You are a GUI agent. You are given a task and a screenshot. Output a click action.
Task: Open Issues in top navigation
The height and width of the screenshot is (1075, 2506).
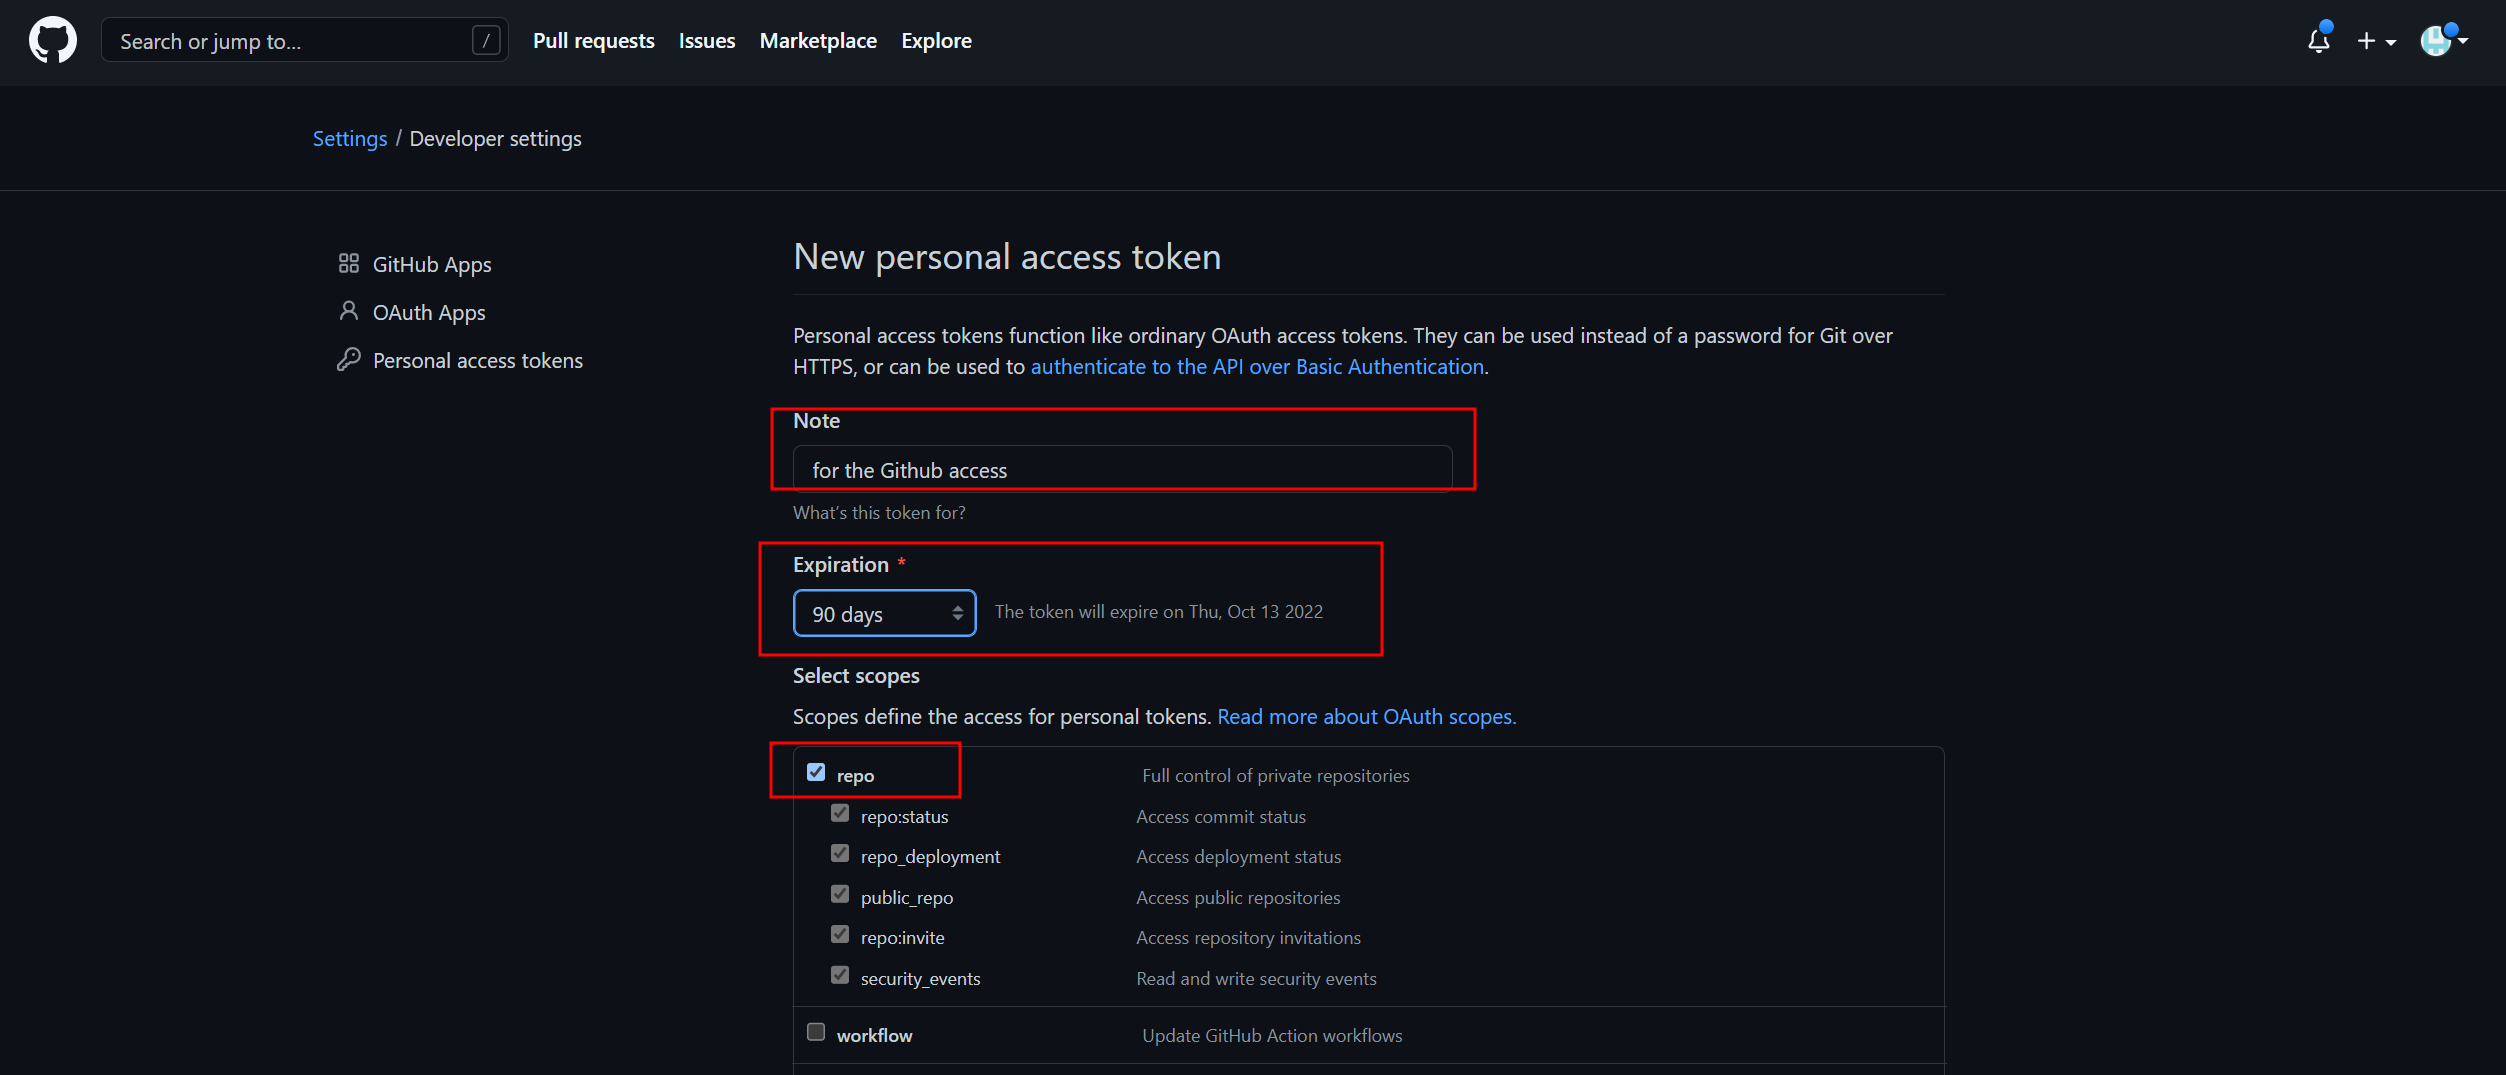[x=707, y=41]
